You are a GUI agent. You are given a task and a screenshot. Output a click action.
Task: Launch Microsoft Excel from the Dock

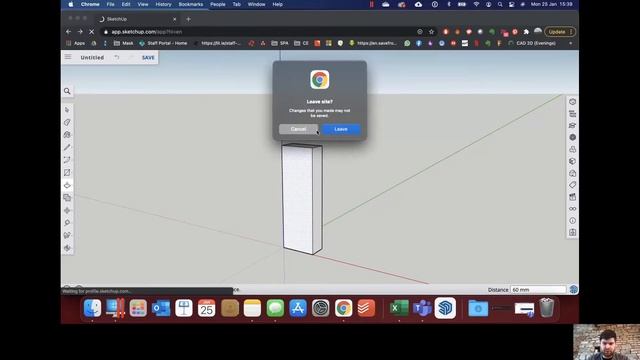(x=399, y=308)
